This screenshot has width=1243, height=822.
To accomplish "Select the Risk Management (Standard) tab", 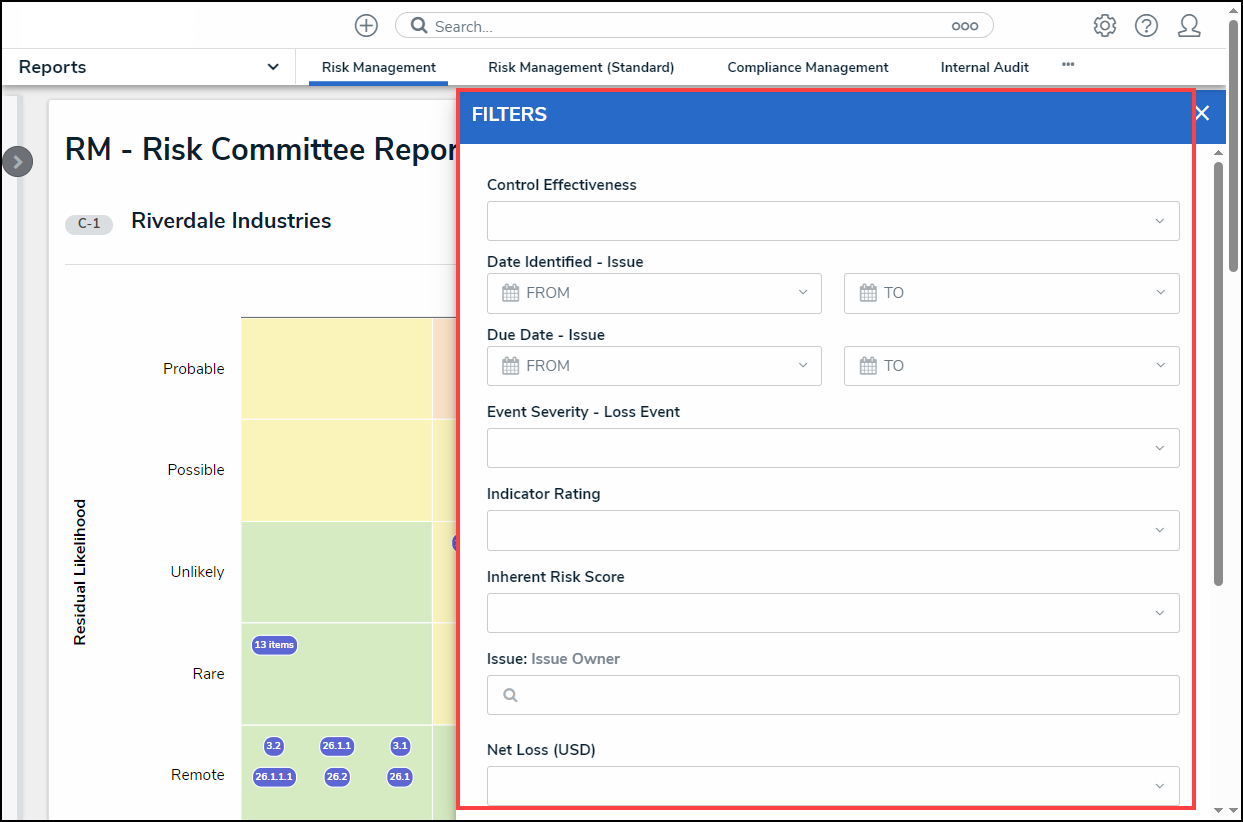I will 581,68.
